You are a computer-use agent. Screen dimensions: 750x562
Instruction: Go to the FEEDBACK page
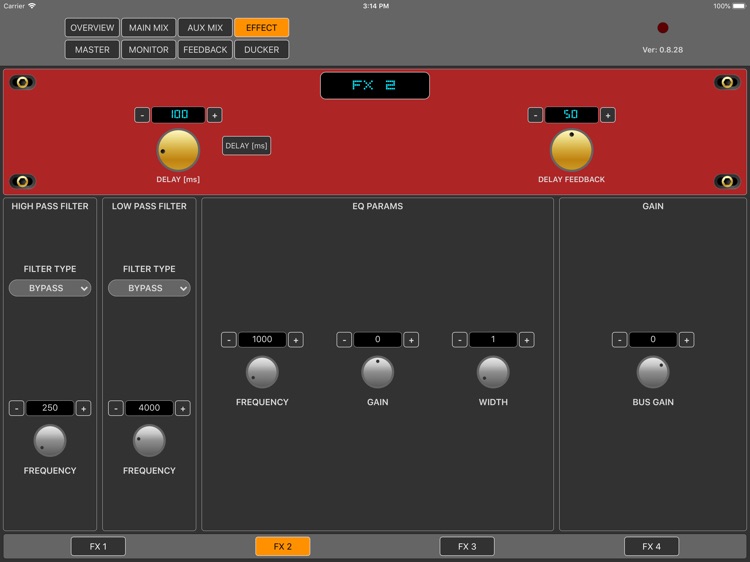tap(205, 49)
